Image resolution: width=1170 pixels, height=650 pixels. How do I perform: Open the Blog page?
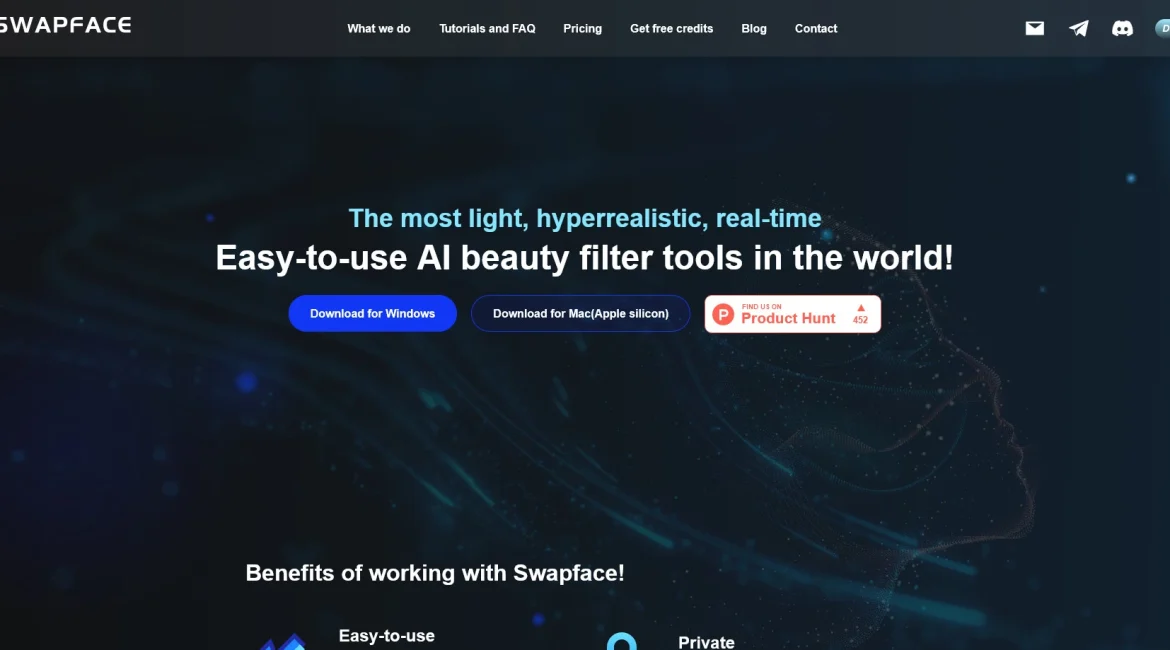tap(754, 28)
